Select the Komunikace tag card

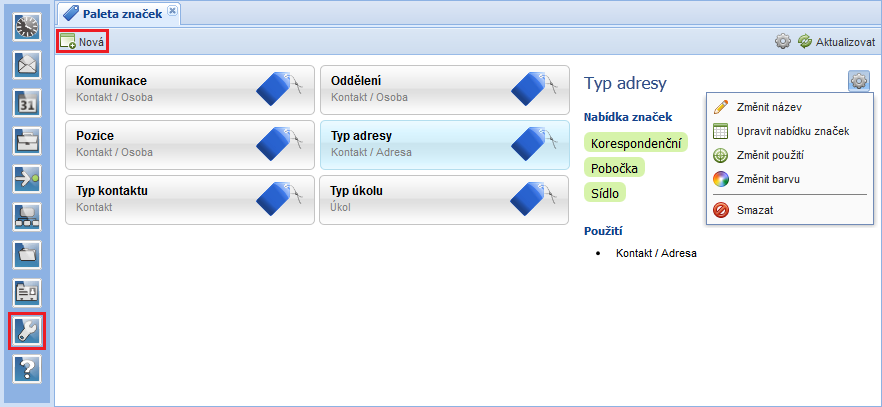pyautogui.click(x=189, y=88)
